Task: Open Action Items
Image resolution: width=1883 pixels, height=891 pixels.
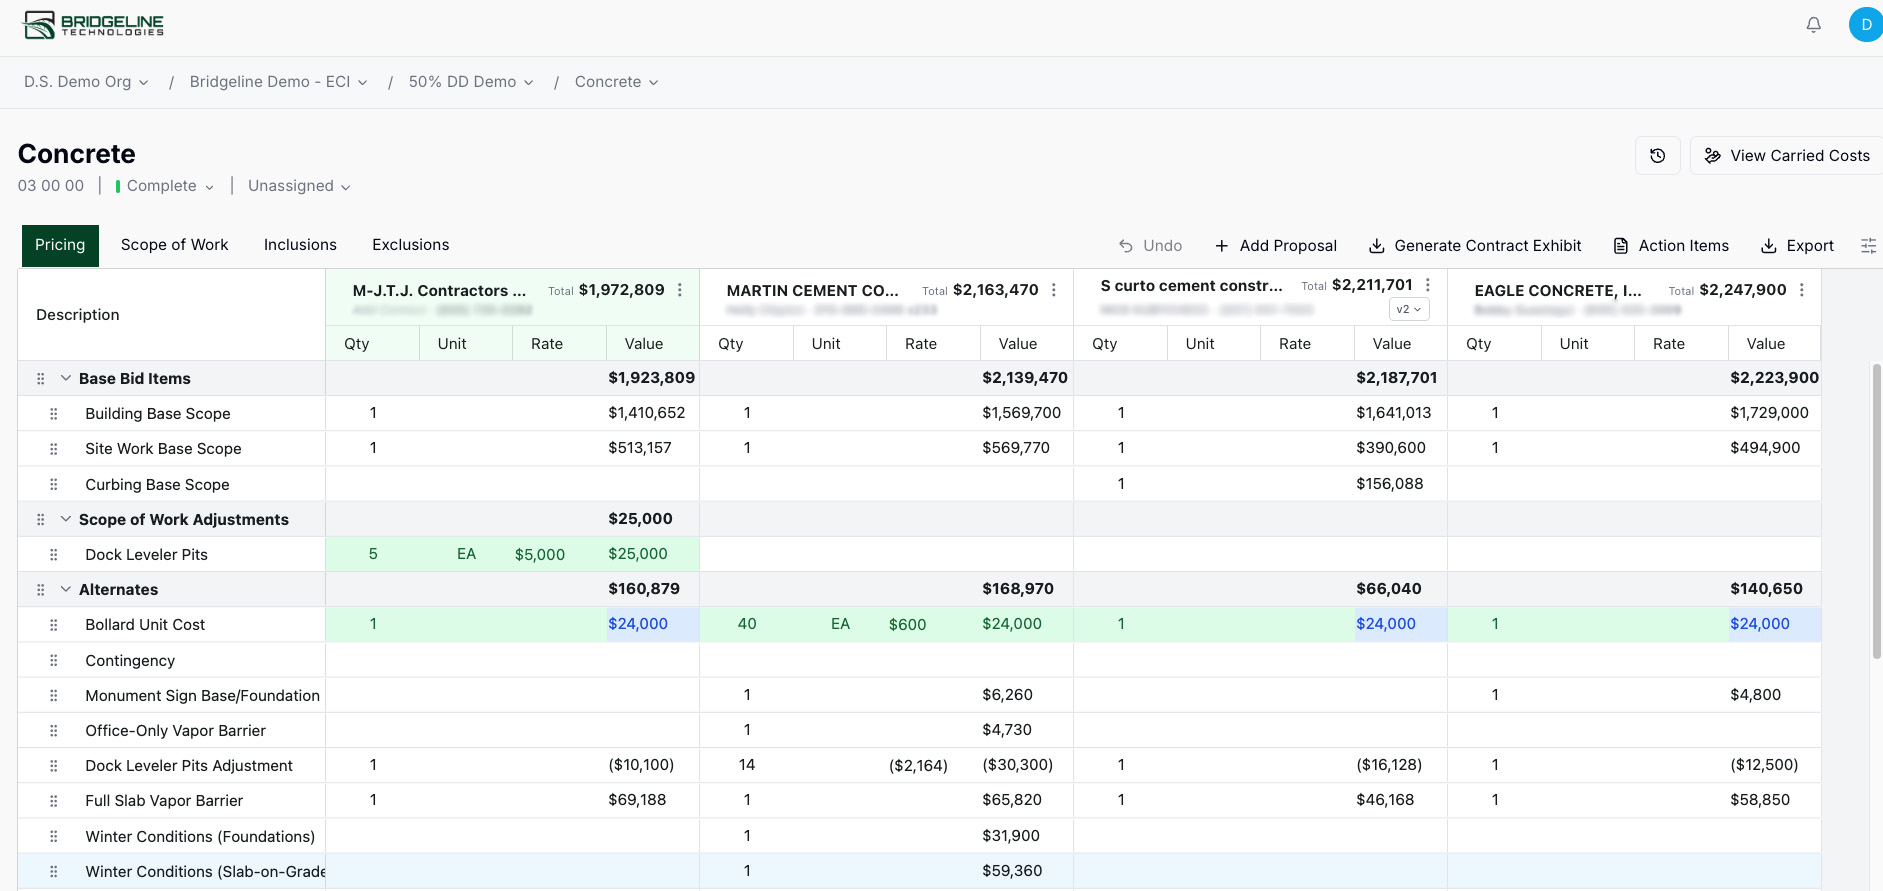Action: point(1671,246)
